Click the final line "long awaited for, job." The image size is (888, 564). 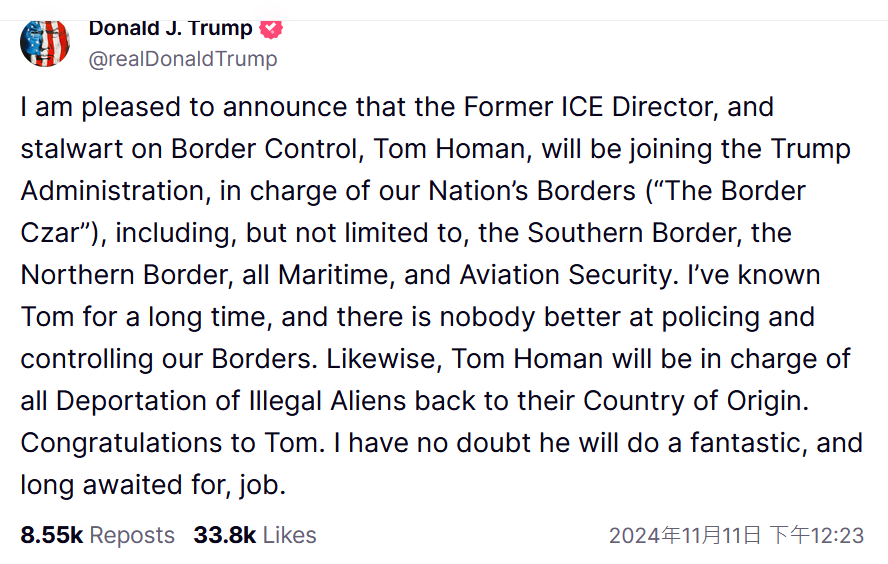[x=153, y=485]
